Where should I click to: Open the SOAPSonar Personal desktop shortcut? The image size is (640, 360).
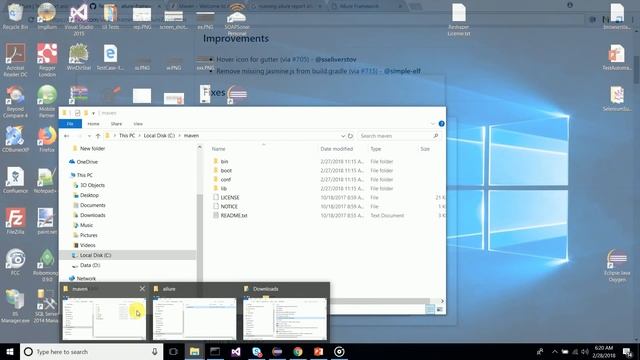[236, 19]
